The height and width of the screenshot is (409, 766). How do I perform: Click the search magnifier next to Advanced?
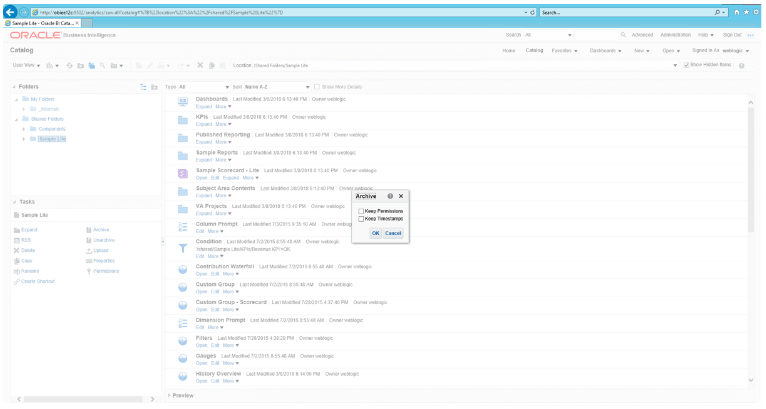pos(623,35)
